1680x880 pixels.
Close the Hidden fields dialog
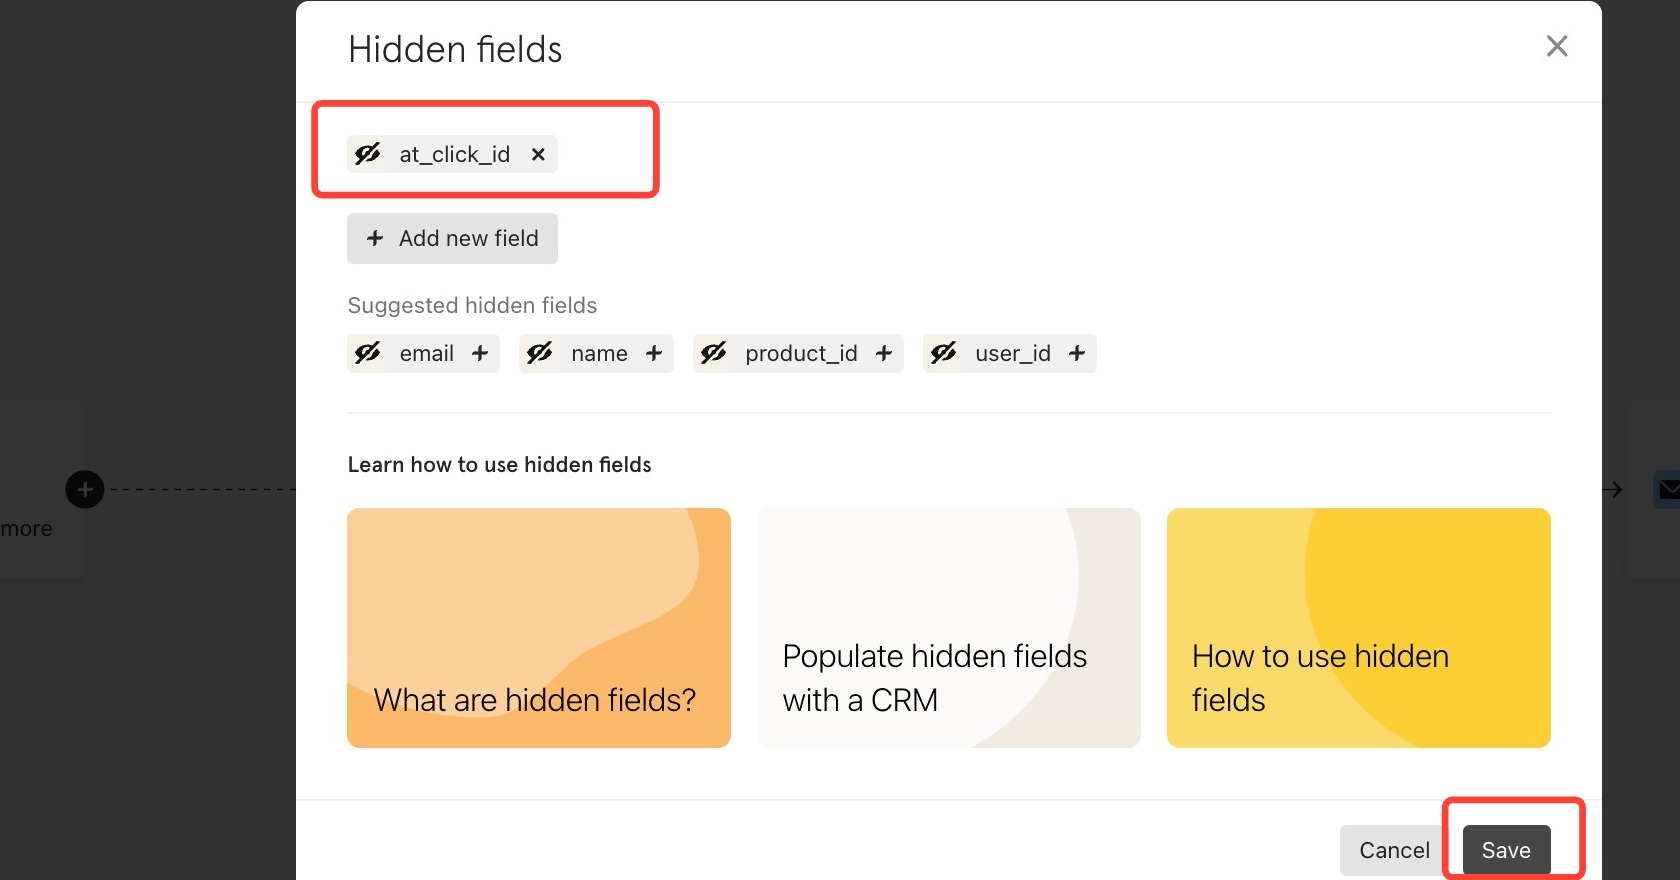pyautogui.click(x=1557, y=46)
